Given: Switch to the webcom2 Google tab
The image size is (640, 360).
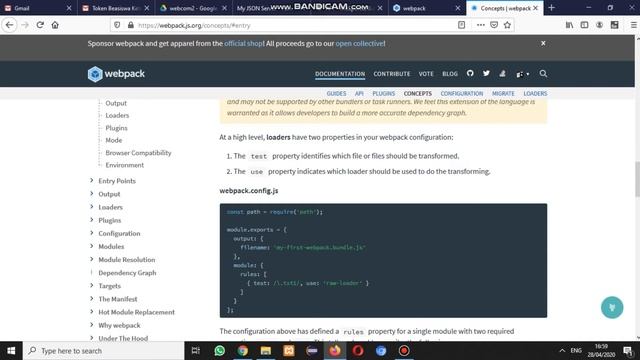Looking at the screenshot, I should [x=193, y=8].
